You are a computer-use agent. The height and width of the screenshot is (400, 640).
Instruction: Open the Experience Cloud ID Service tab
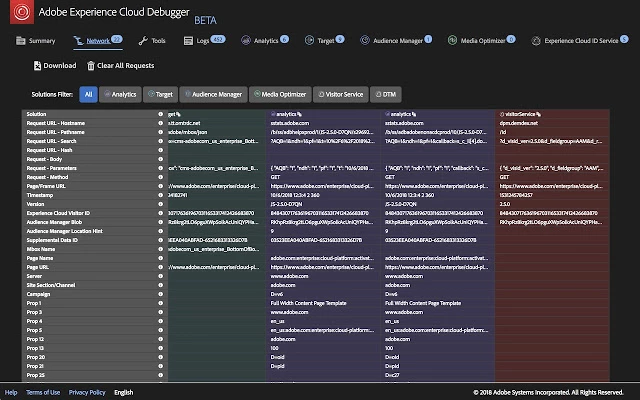coord(580,40)
